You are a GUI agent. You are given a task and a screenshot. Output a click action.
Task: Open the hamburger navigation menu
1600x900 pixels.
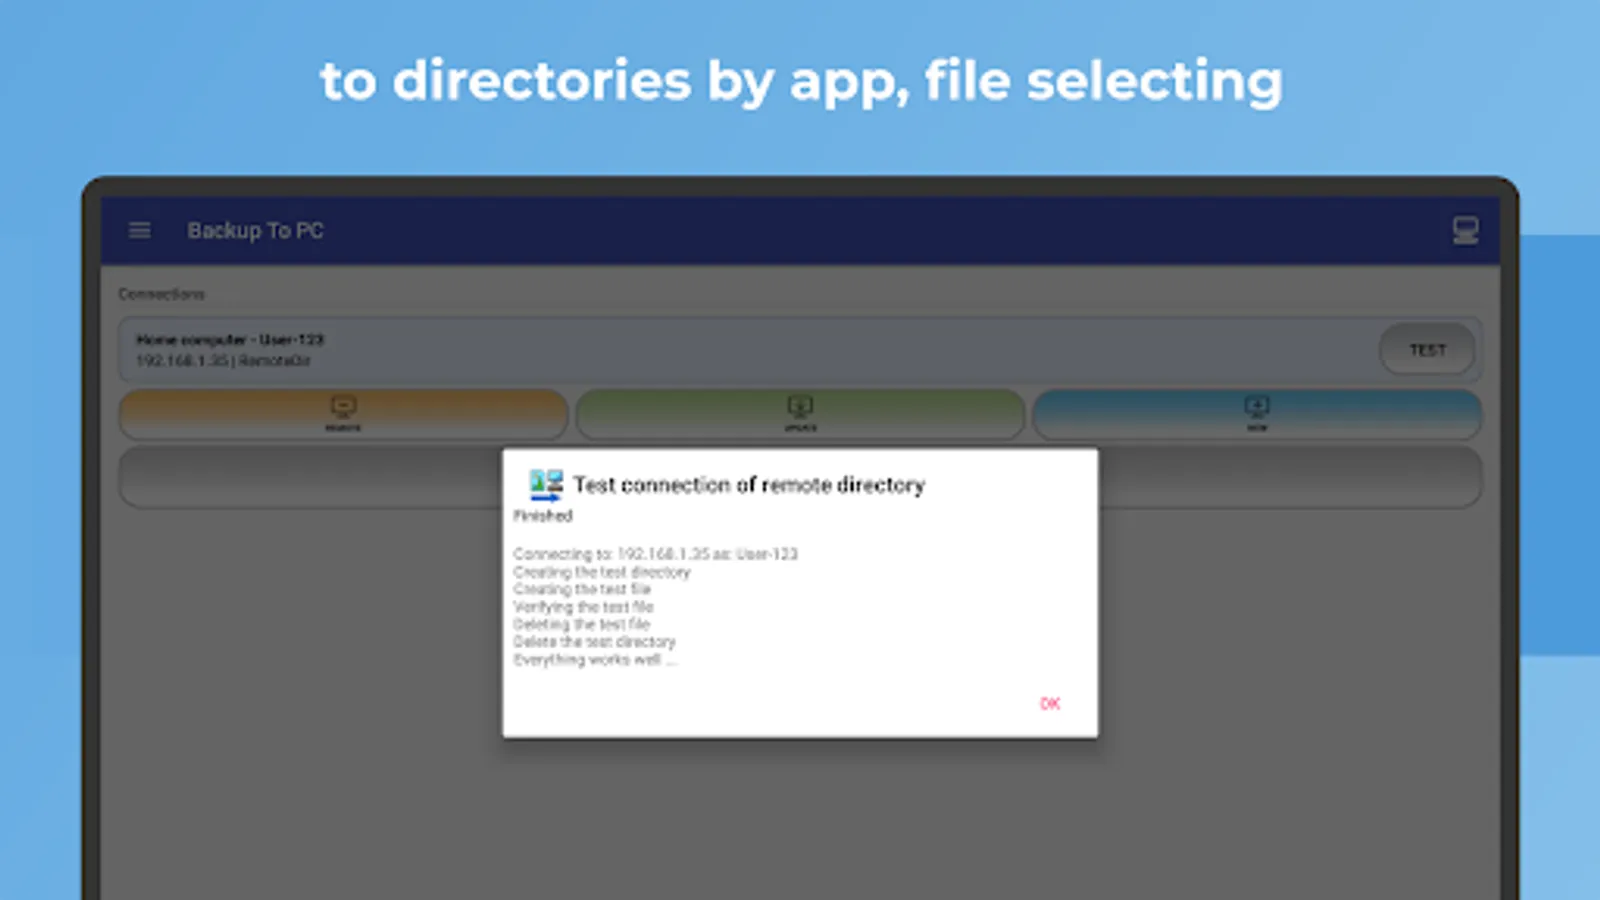(x=140, y=231)
